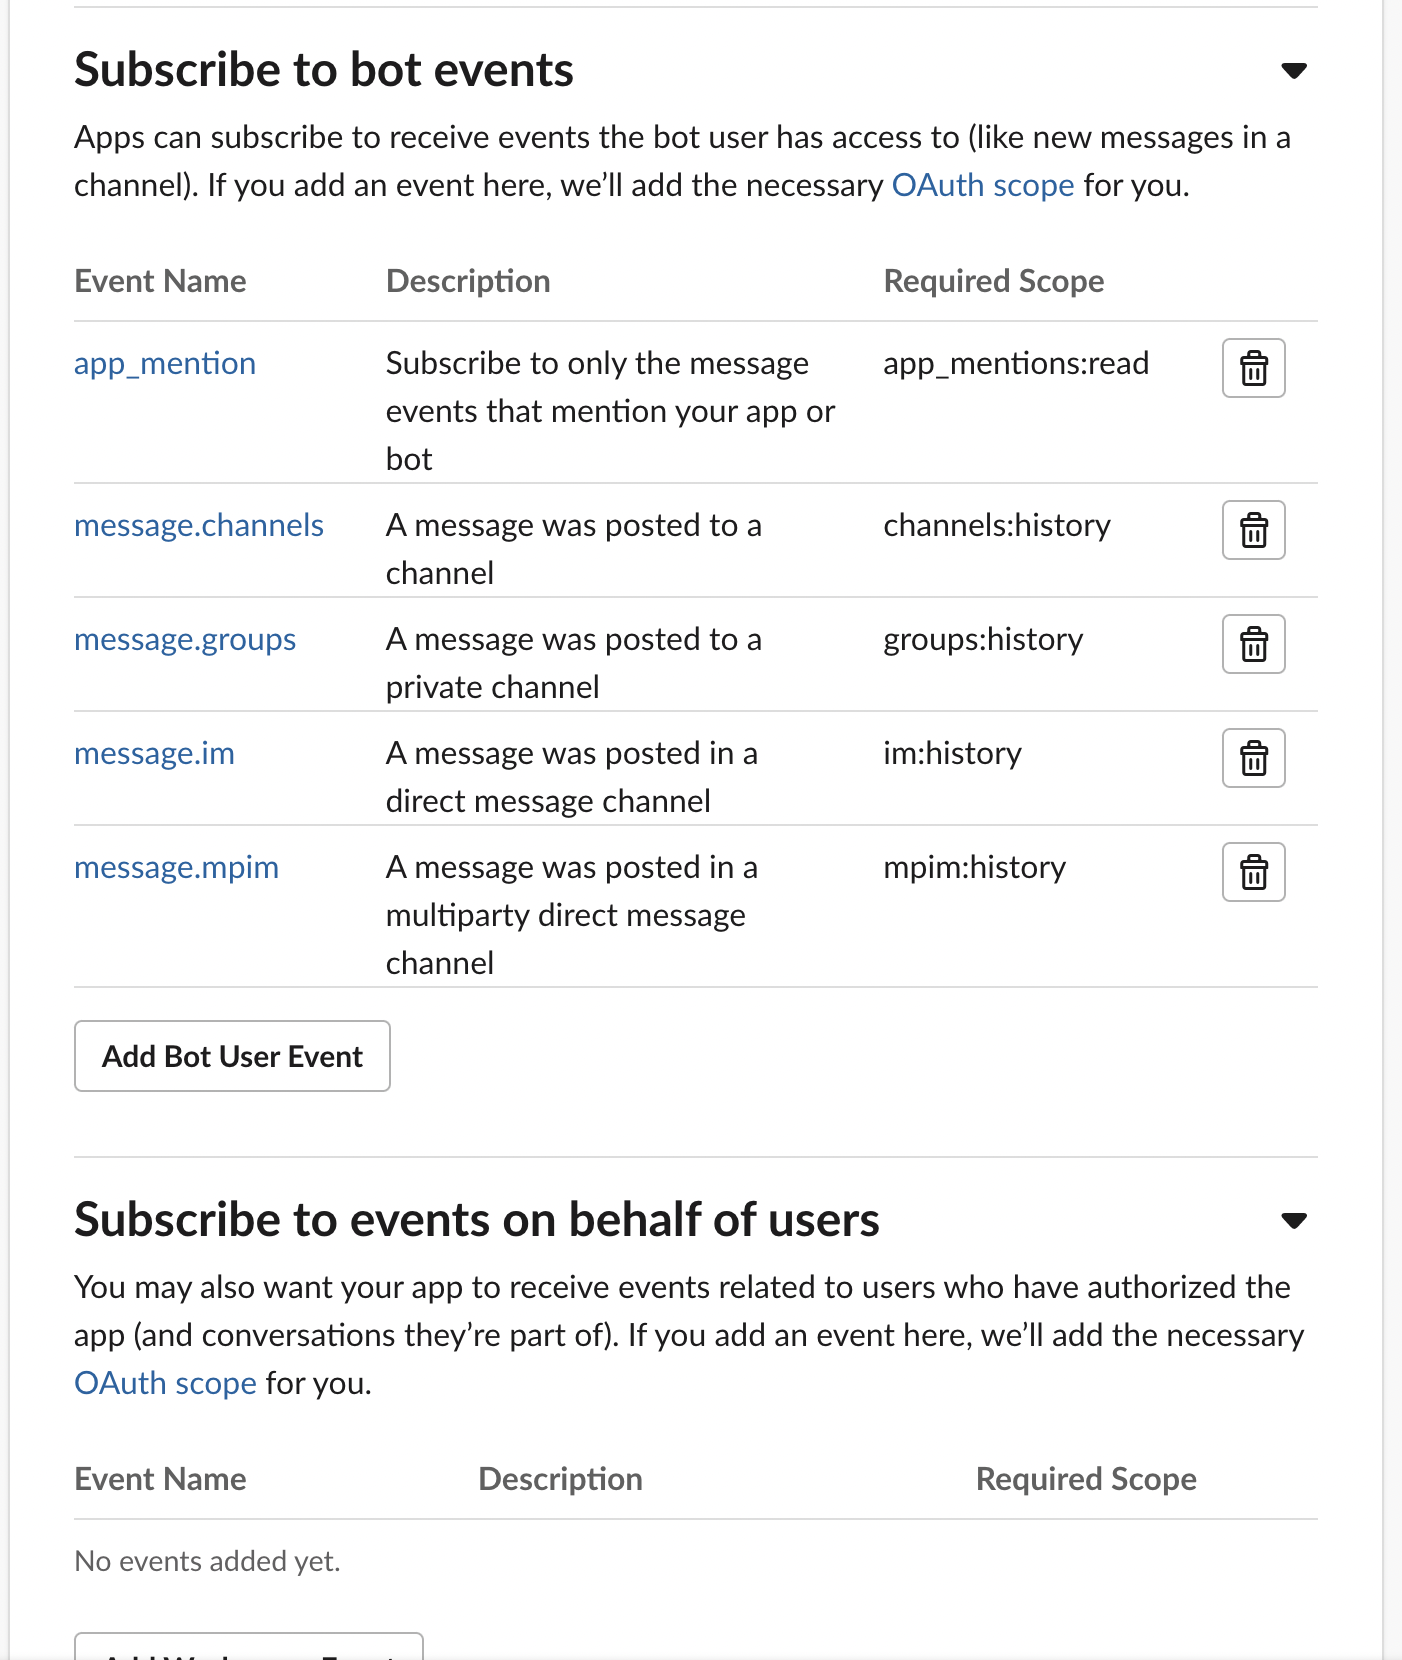The image size is (1402, 1660).
Task: Click the chevron beside Subscribe to bot events heading
Action: tap(1293, 70)
